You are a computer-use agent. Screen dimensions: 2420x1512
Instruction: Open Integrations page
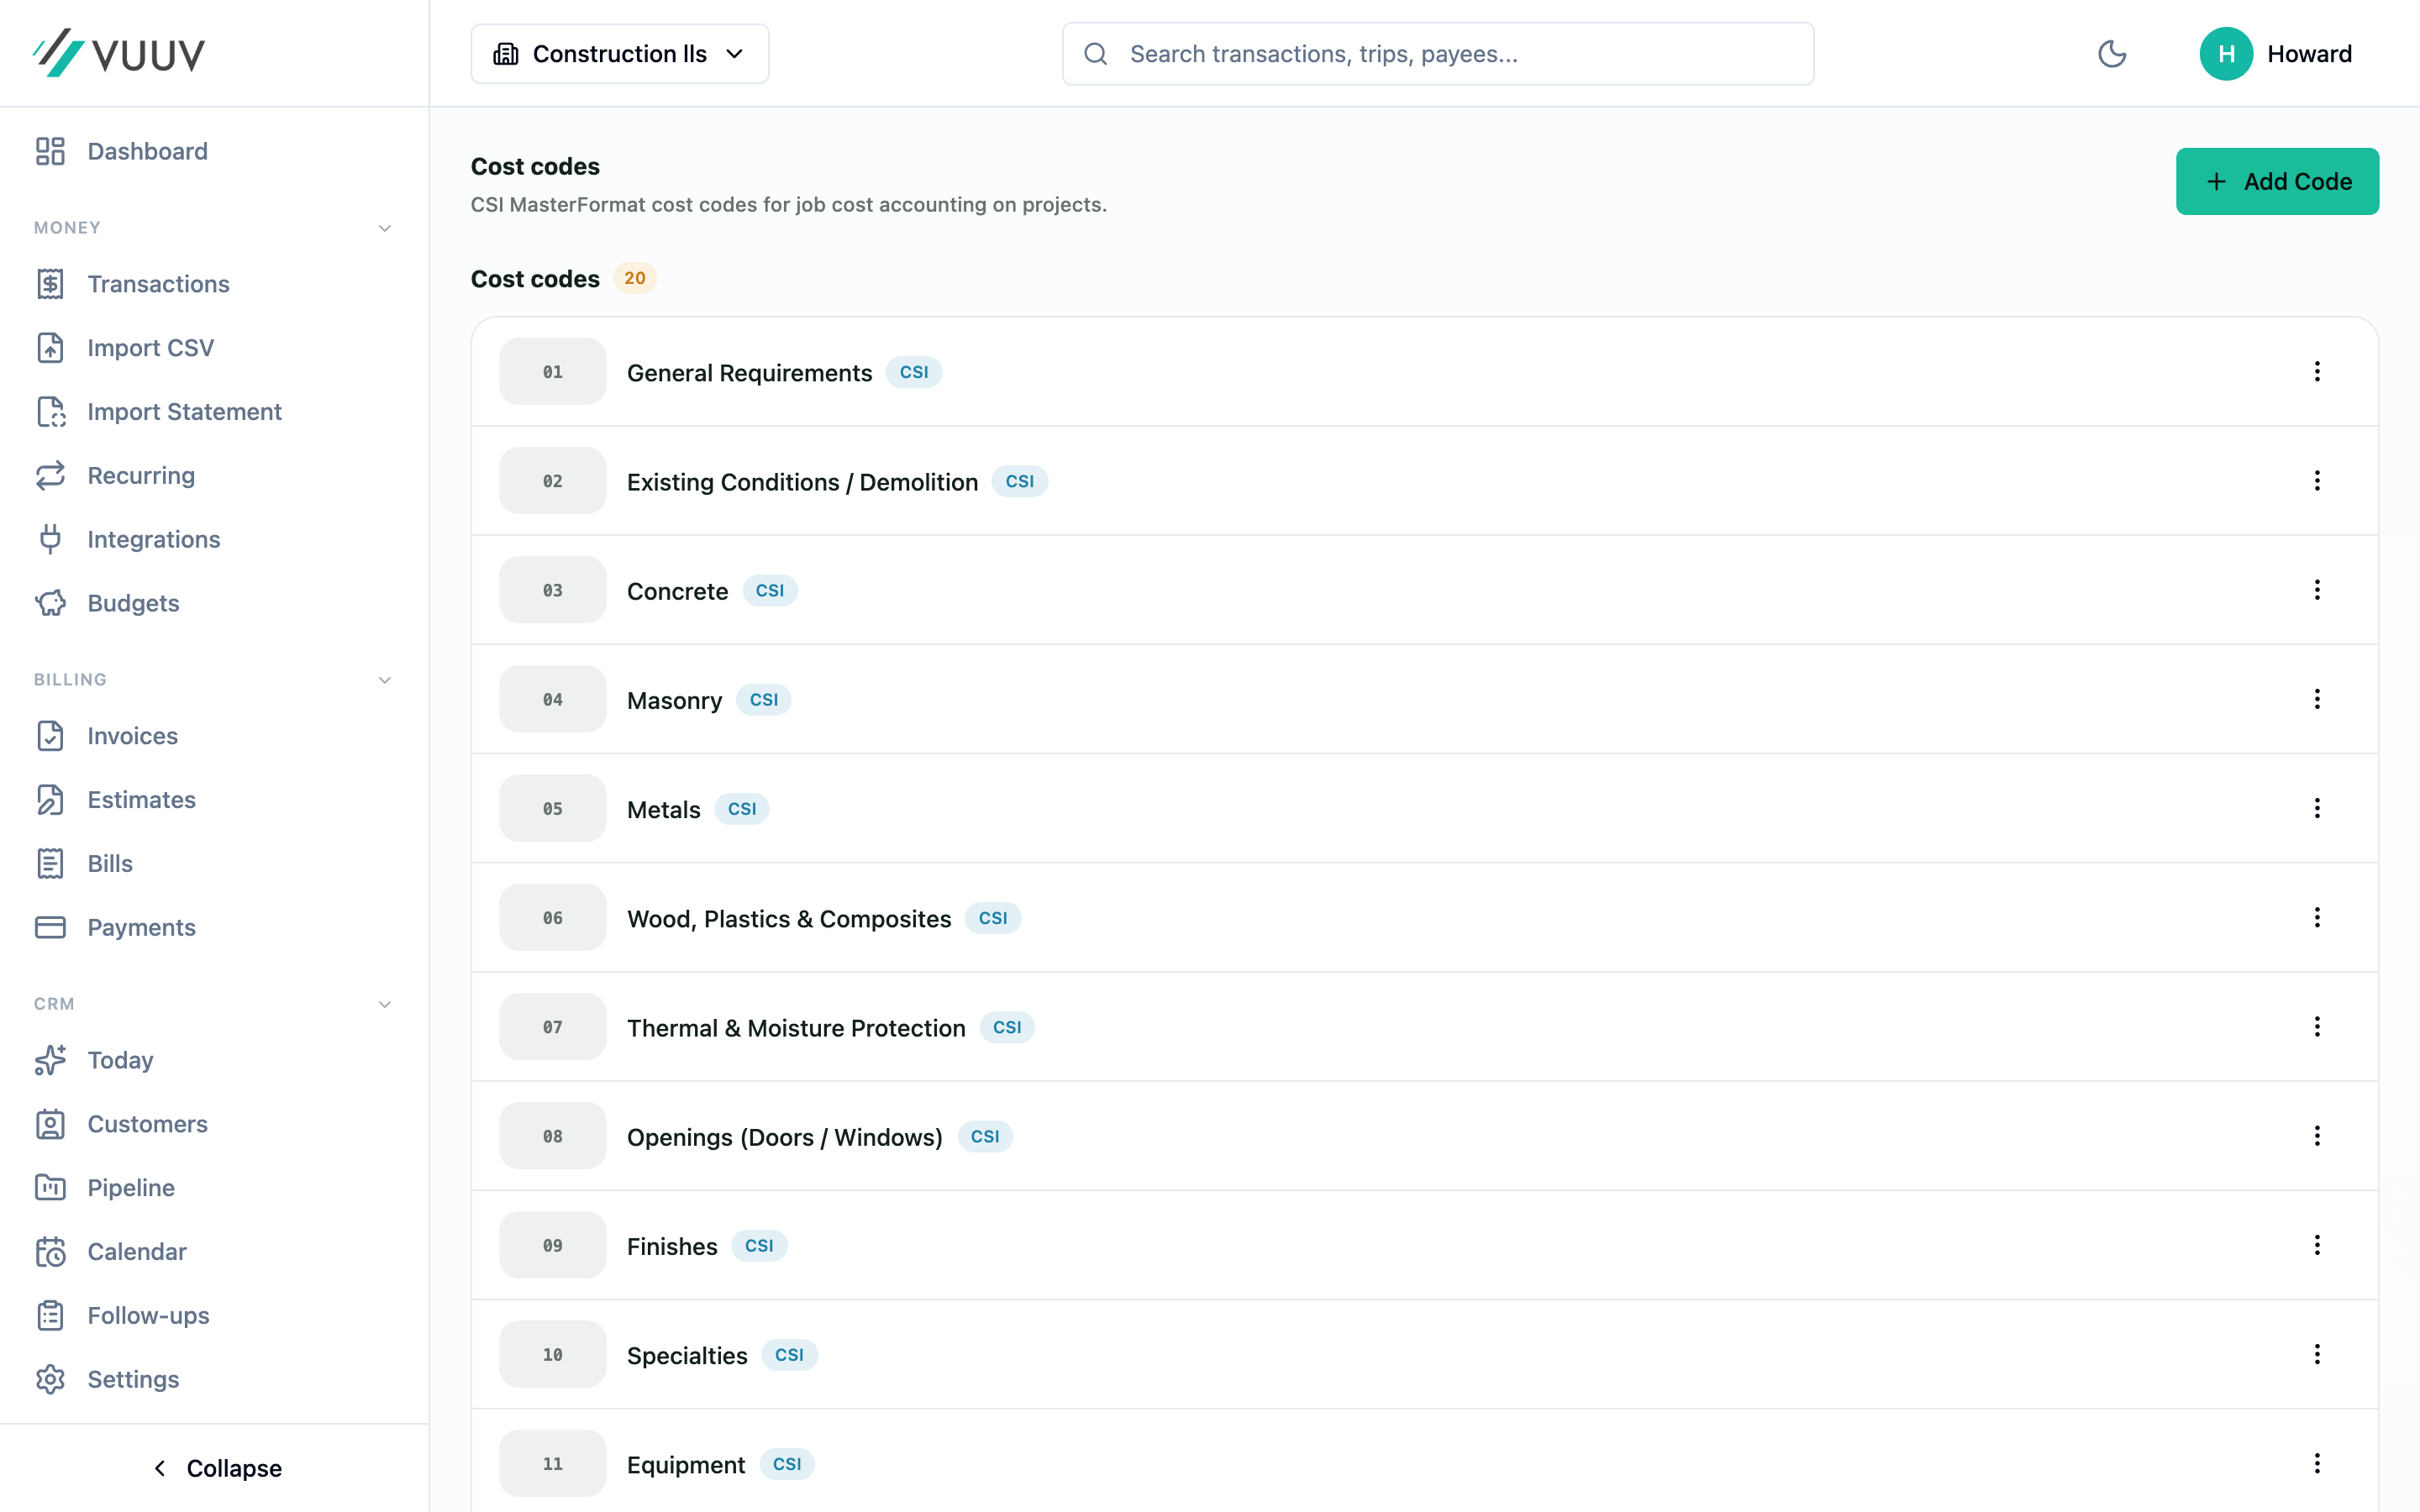point(127,540)
